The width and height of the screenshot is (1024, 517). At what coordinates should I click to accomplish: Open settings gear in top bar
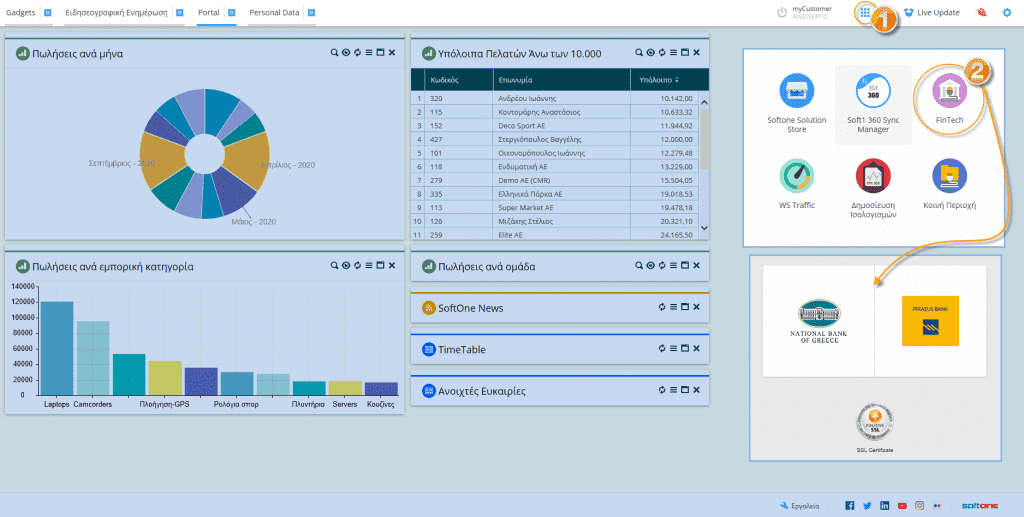(x=1007, y=13)
